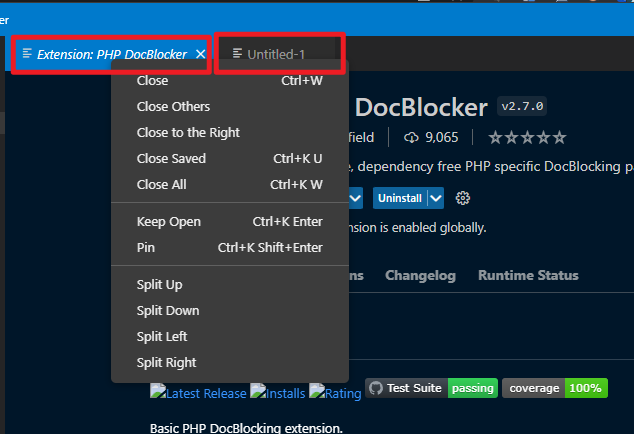Click the Uninstall button
The width and height of the screenshot is (634, 434).
(x=399, y=198)
